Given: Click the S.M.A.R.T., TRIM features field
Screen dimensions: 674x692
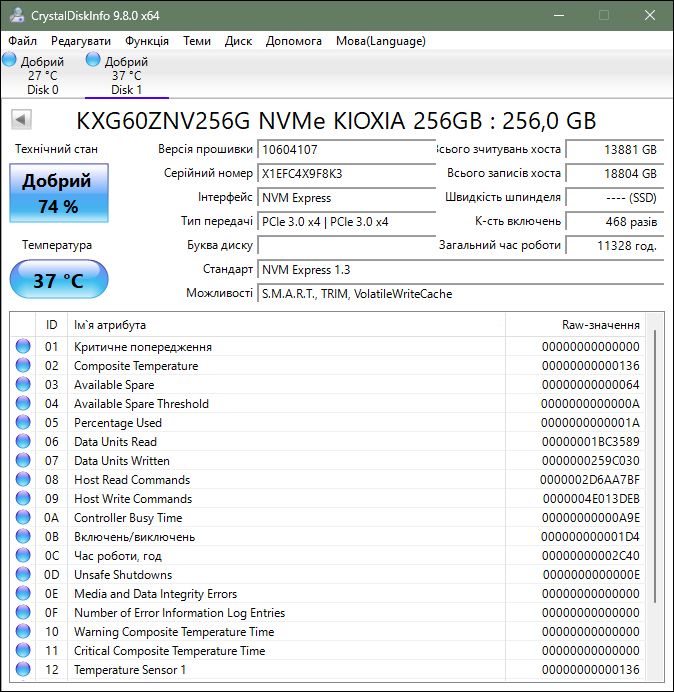Looking at the screenshot, I should point(460,293).
